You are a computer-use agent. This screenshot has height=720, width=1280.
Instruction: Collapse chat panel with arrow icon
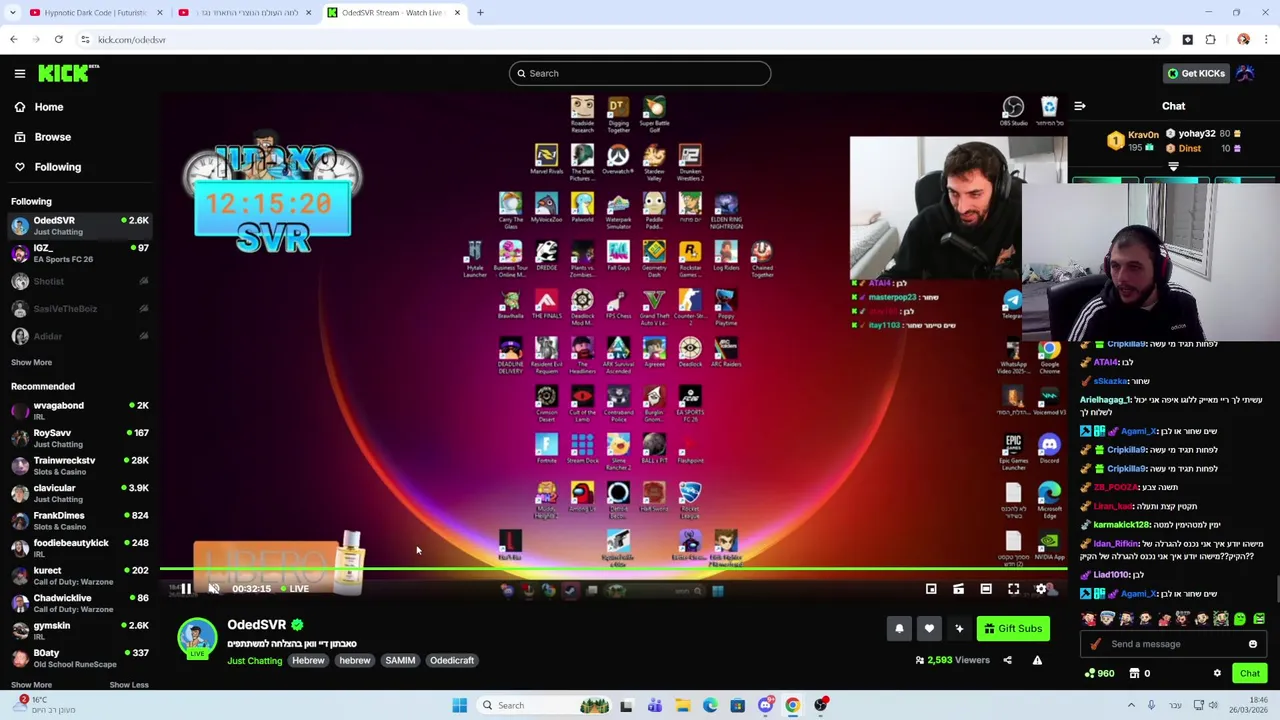point(1080,106)
